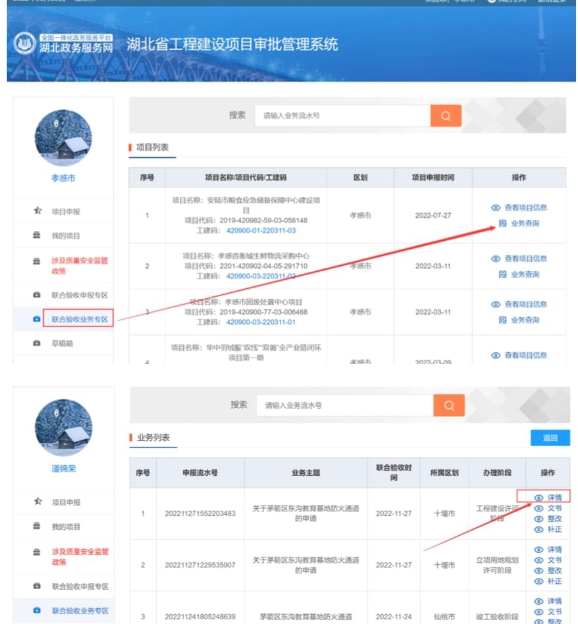Click star icon beside 项目申报 under 孝感市
Image resolution: width=578 pixels, height=624 pixels.
point(37,211)
